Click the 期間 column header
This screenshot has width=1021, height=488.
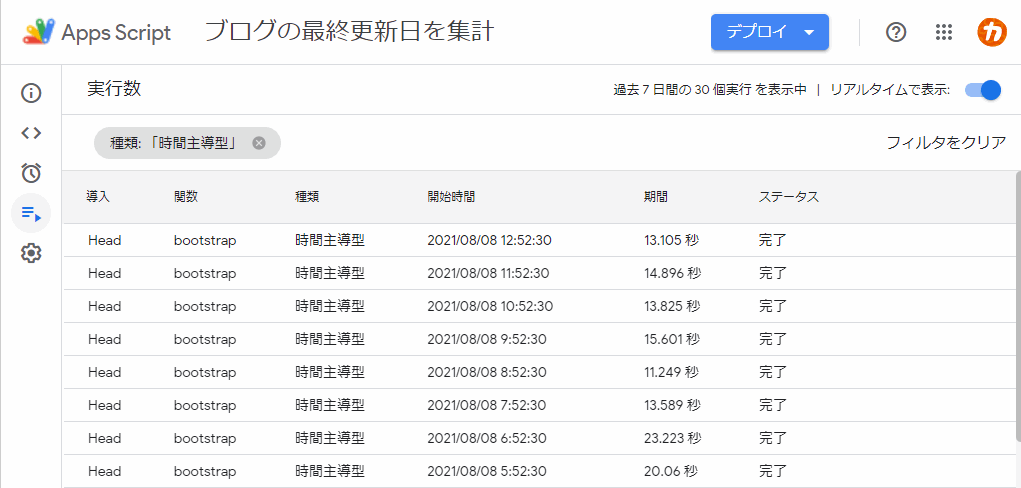(x=656, y=197)
